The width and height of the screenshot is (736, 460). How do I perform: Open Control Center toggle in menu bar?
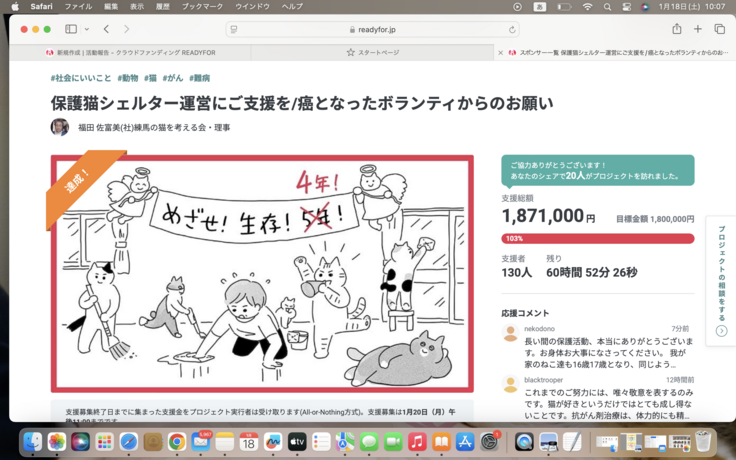pos(626,6)
